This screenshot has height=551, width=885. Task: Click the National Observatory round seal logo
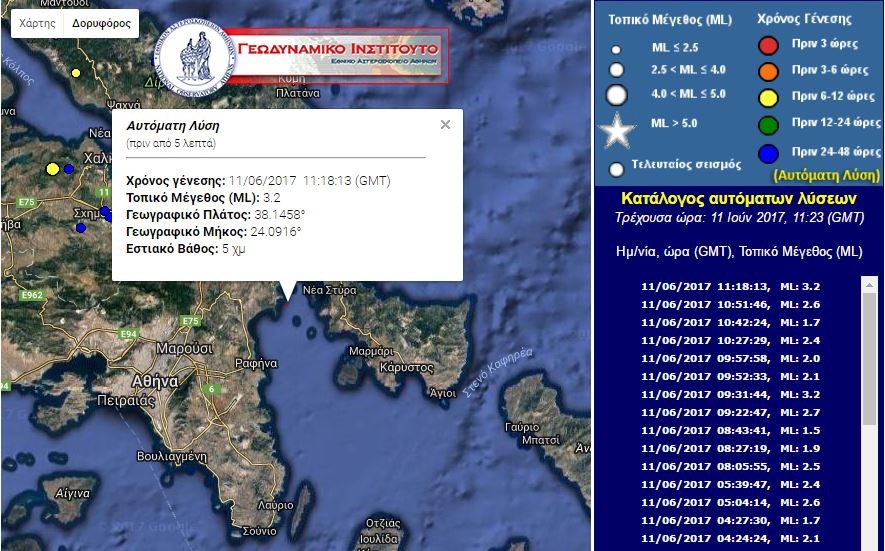[x=200, y=57]
